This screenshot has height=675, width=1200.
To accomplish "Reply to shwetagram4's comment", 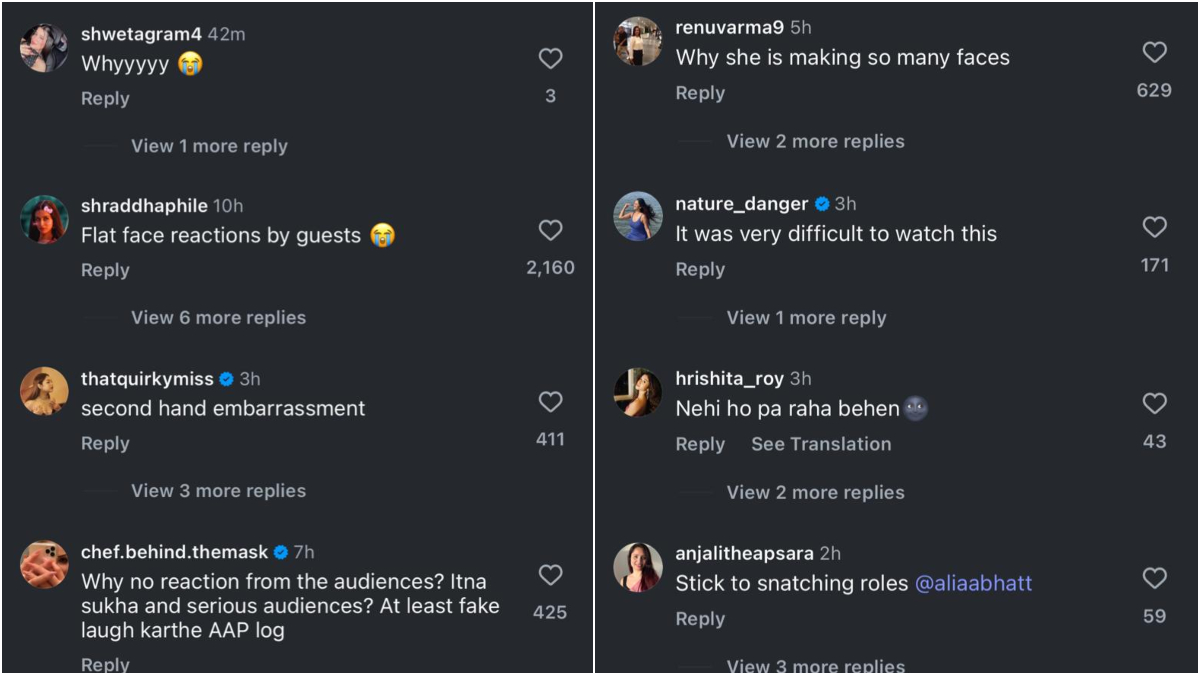I will coord(105,98).
